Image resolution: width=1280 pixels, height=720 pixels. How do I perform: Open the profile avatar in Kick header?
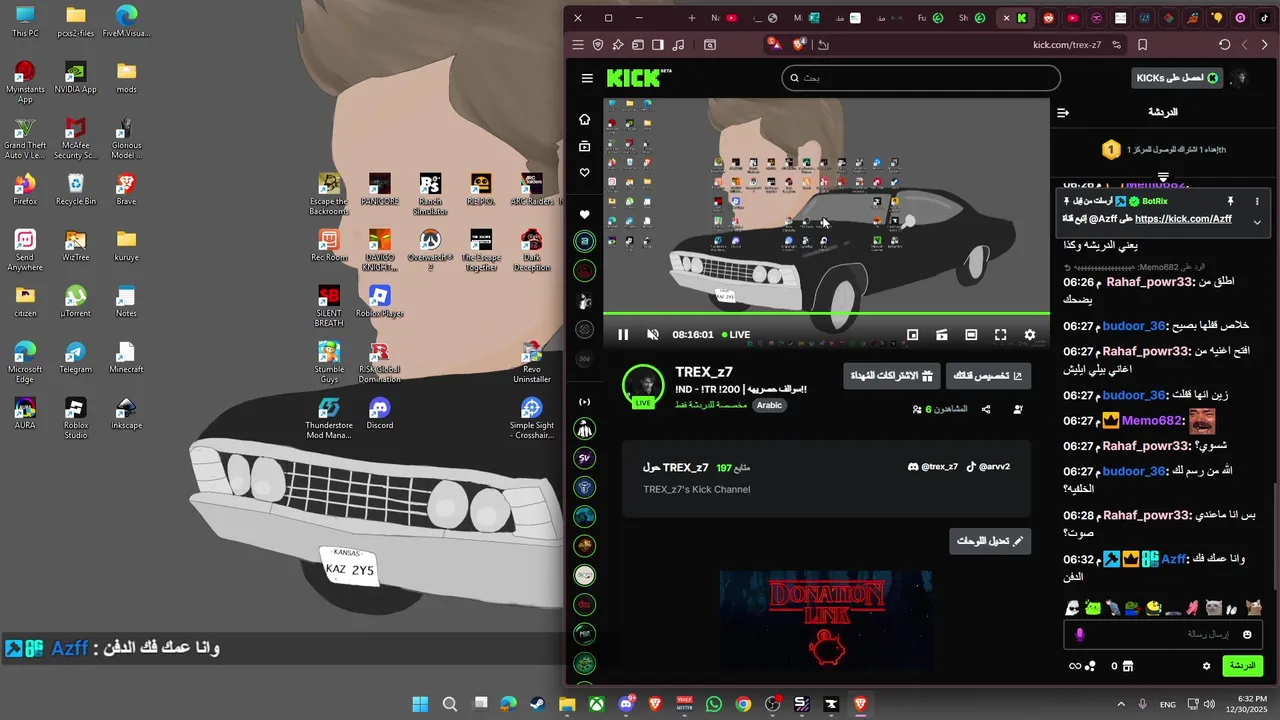click(1242, 78)
